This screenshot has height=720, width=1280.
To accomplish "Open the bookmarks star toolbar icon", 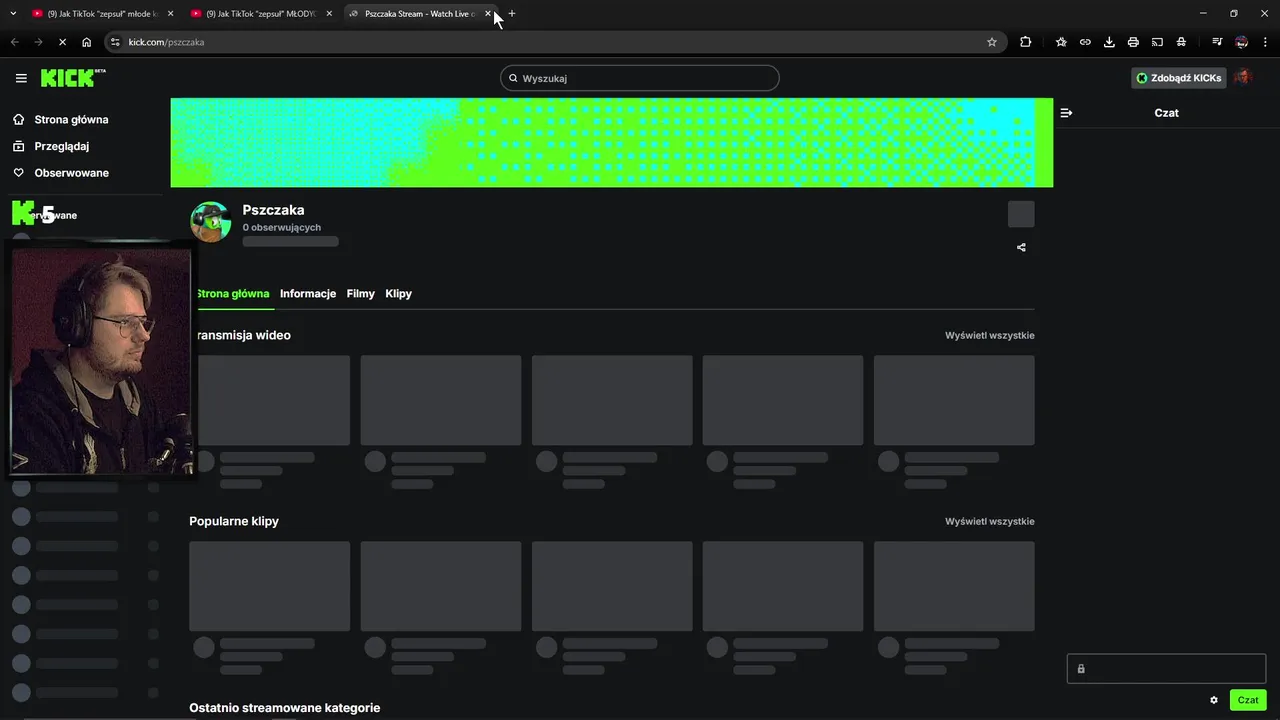I will point(1061,42).
